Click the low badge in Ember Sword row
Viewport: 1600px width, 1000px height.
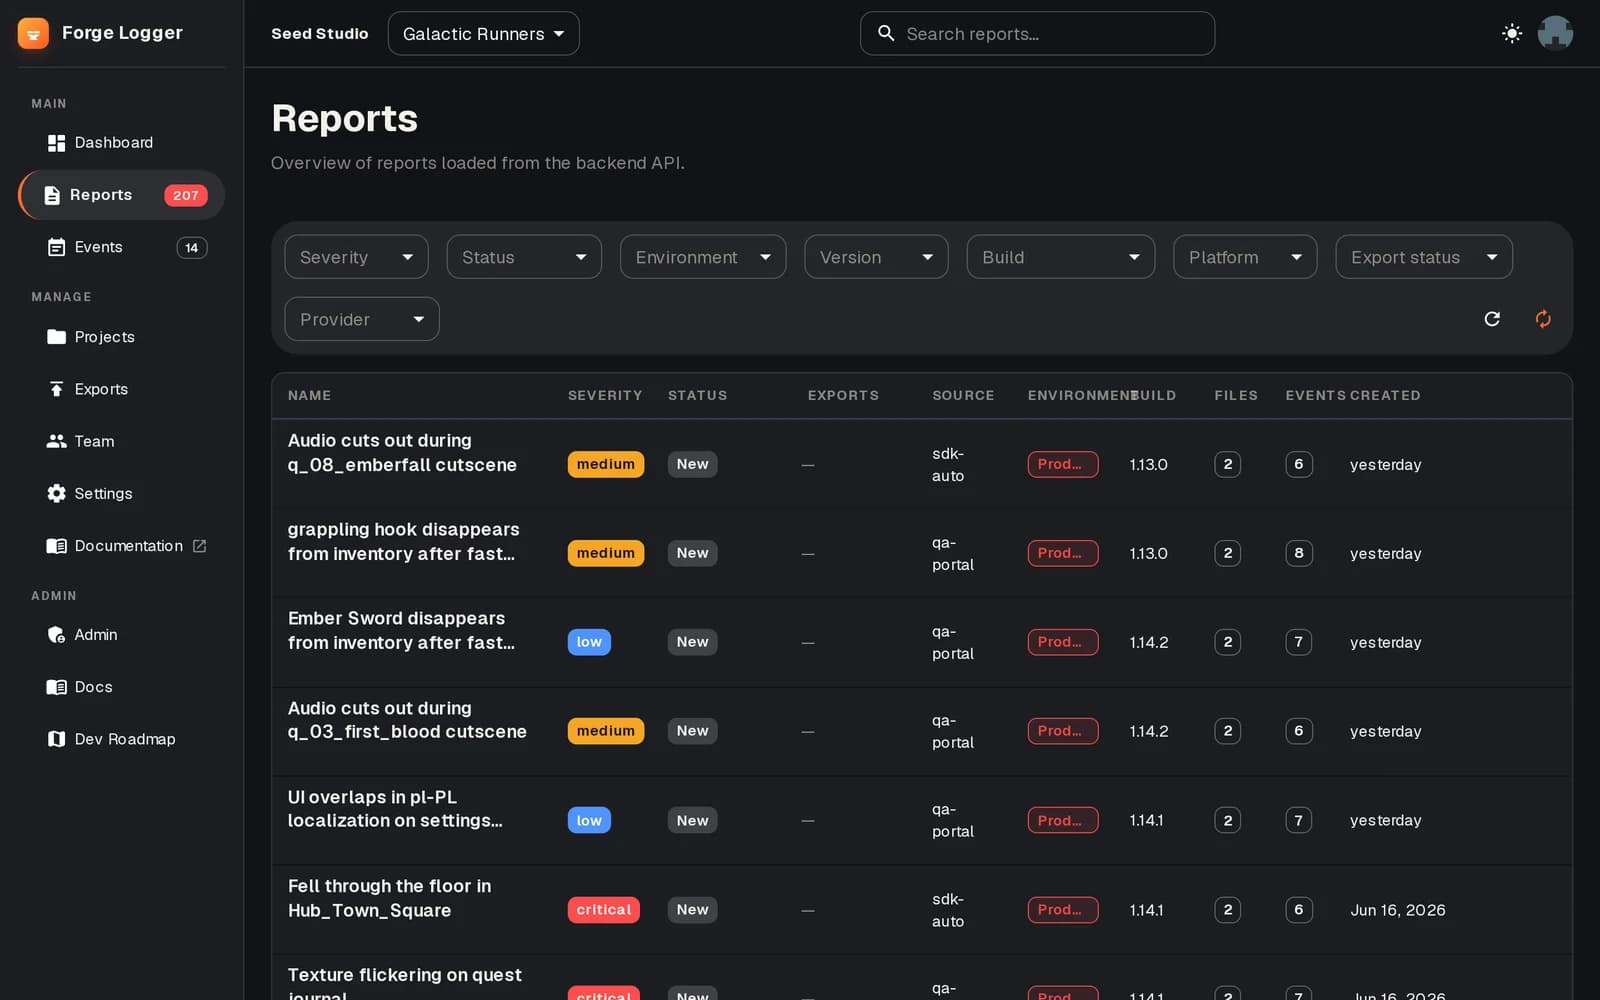coord(589,642)
